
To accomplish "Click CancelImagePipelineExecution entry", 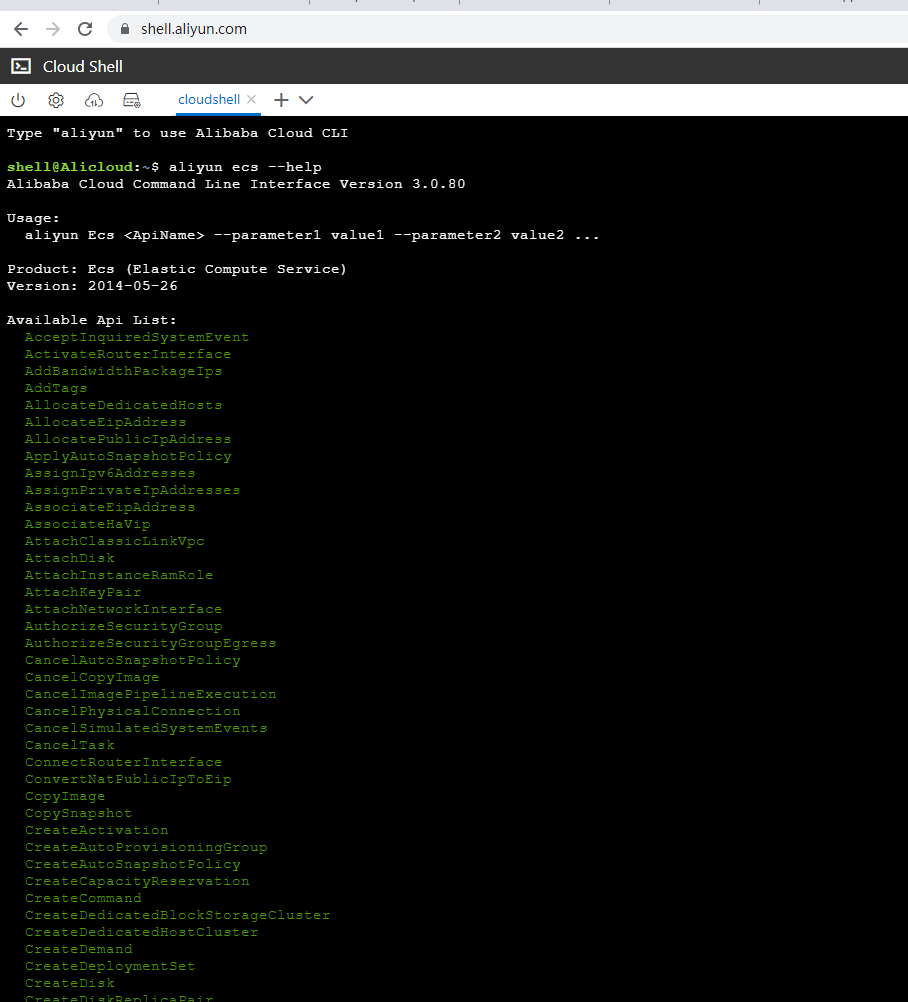I will pyautogui.click(x=150, y=694).
